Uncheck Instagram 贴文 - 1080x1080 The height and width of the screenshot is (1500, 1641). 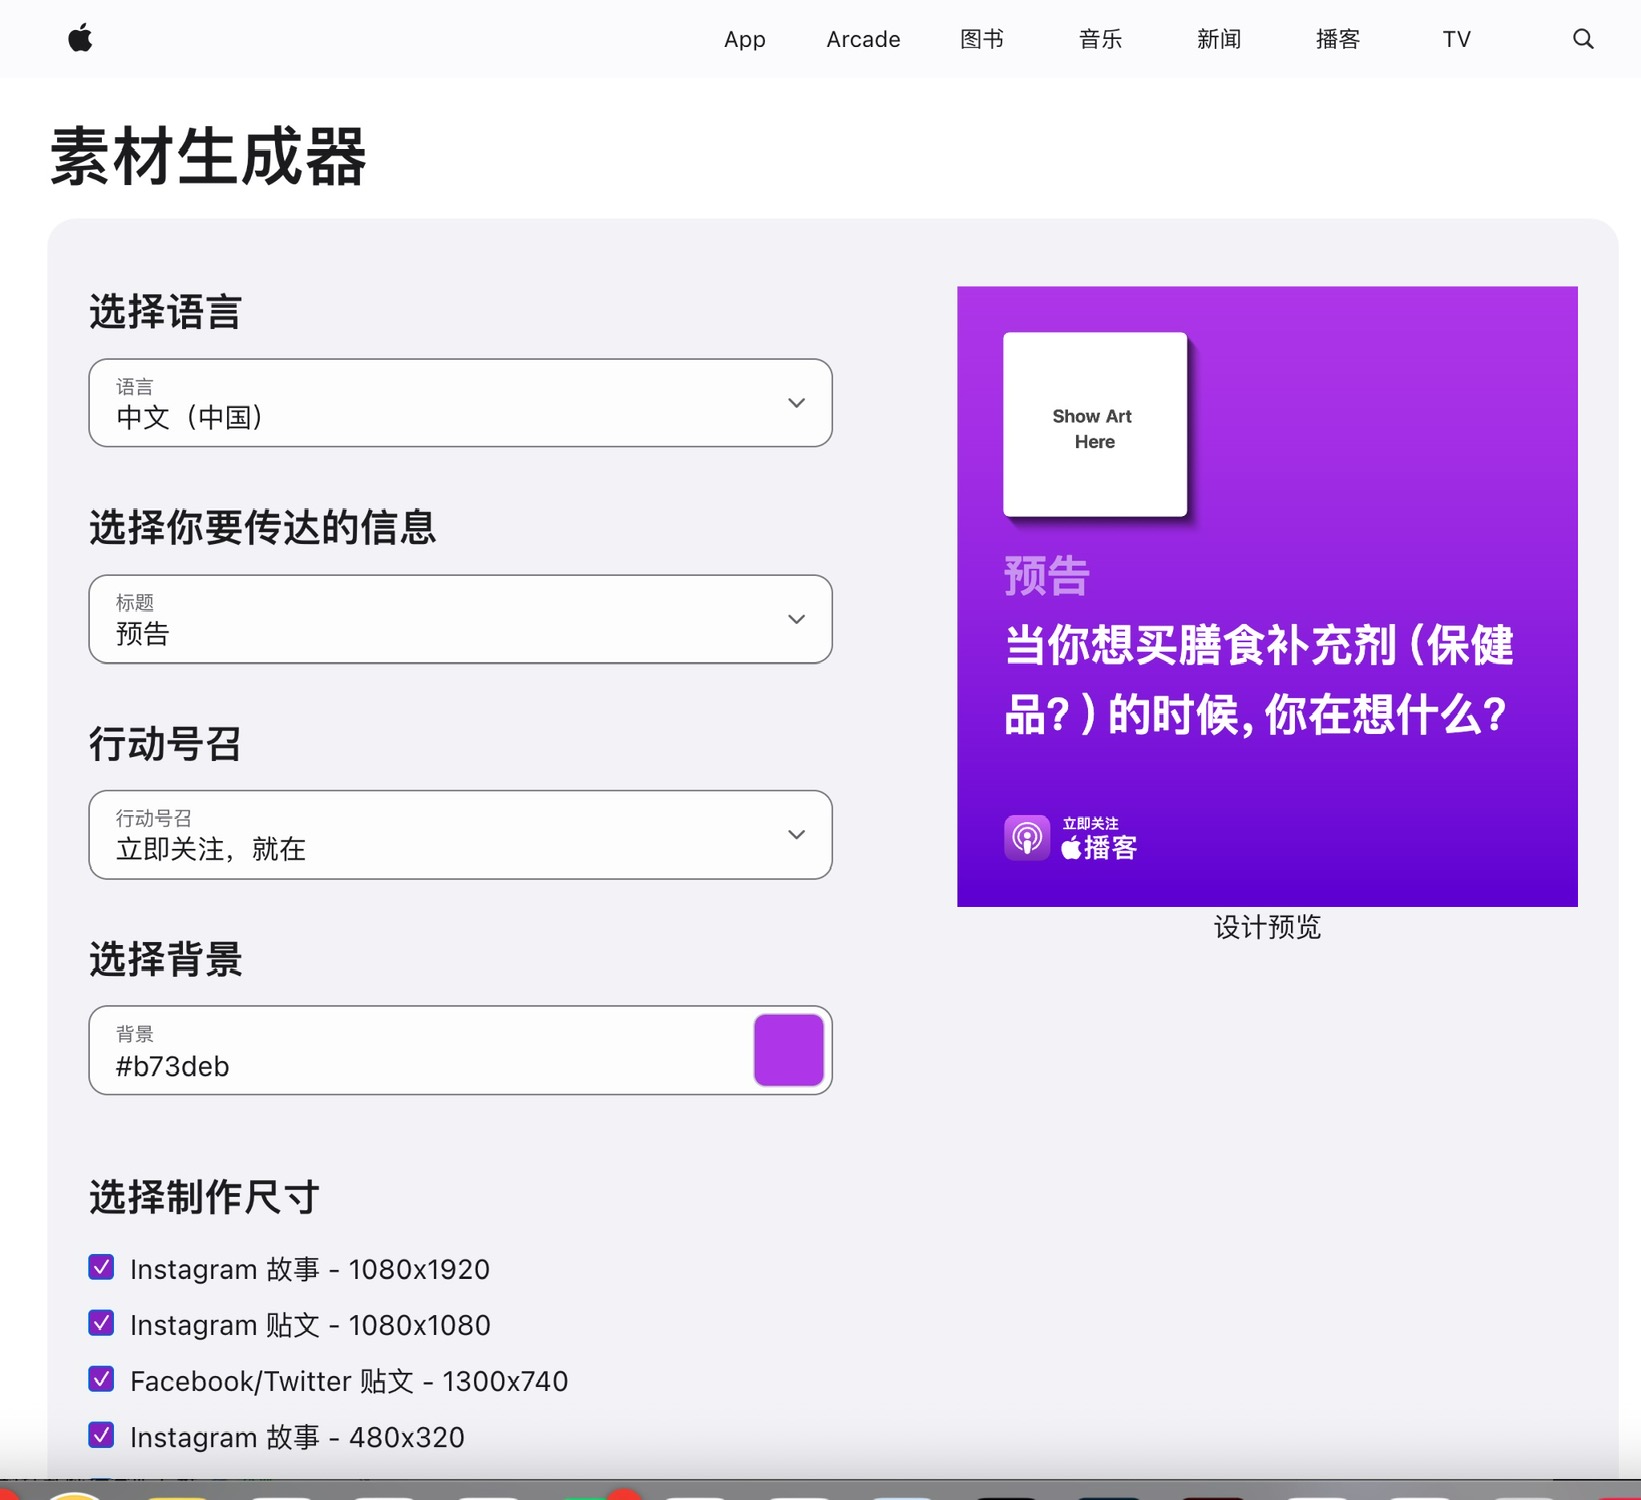[x=101, y=1324]
